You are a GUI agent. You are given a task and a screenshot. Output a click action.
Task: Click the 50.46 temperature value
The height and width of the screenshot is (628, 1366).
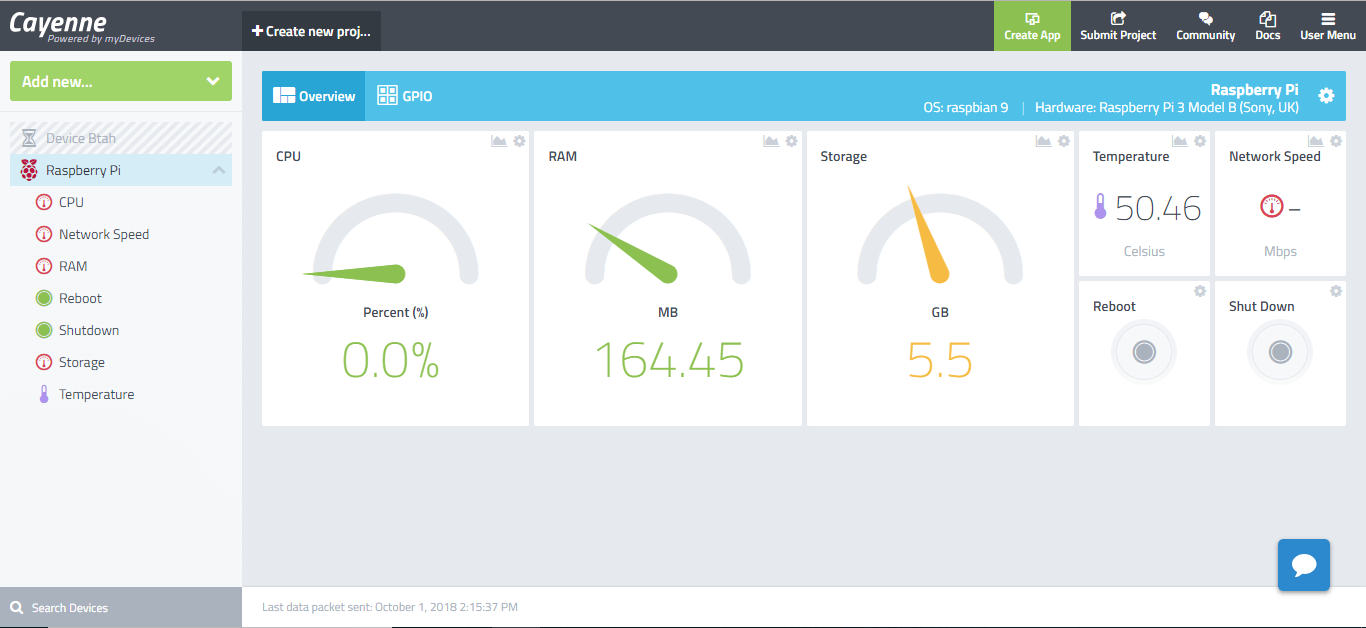(x=1158, y=208)
